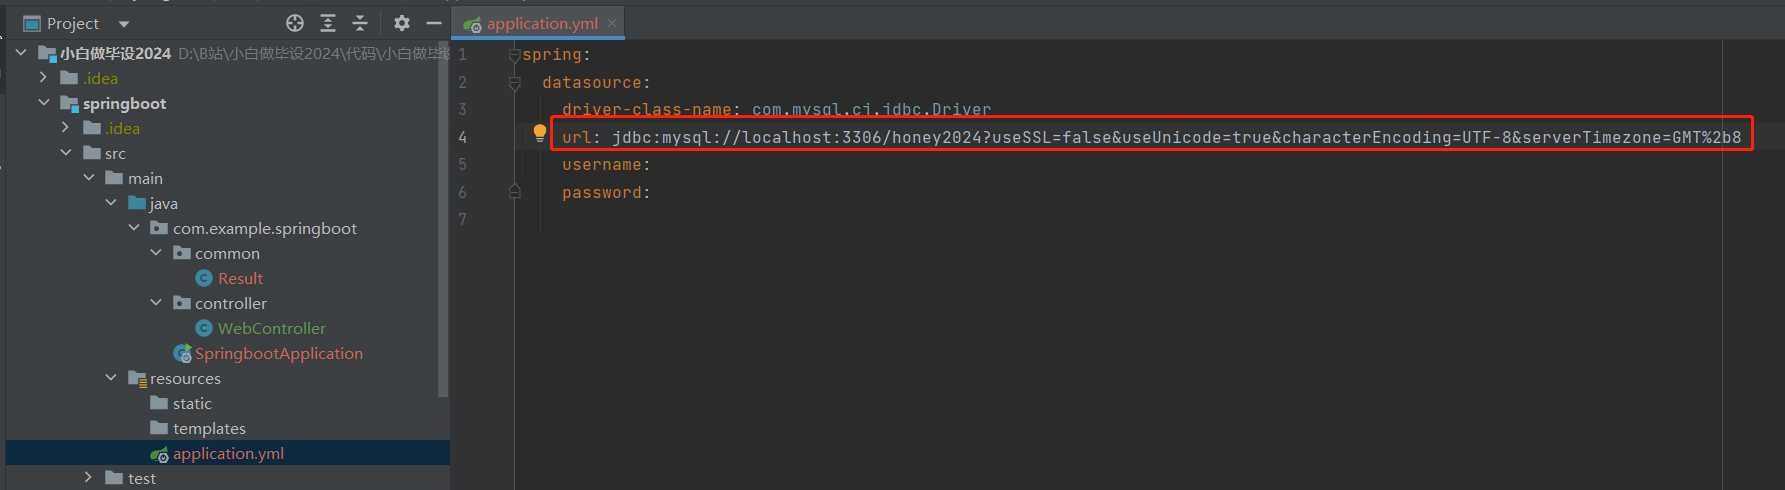Click the Project panel window icon
Viewport: 1785px width, 490px height.
[32, 23]
